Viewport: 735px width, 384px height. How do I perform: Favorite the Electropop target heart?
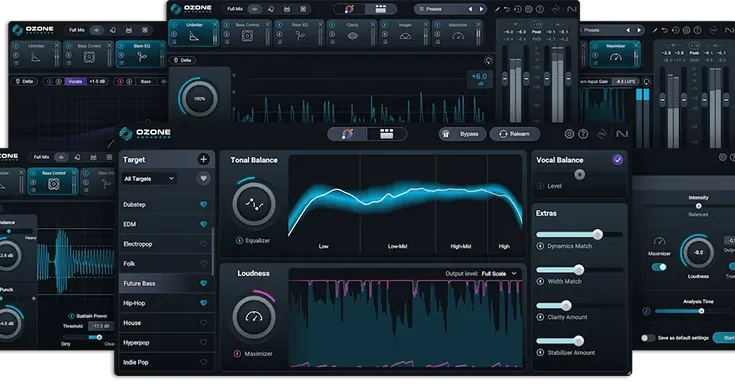tap(203, 244)
